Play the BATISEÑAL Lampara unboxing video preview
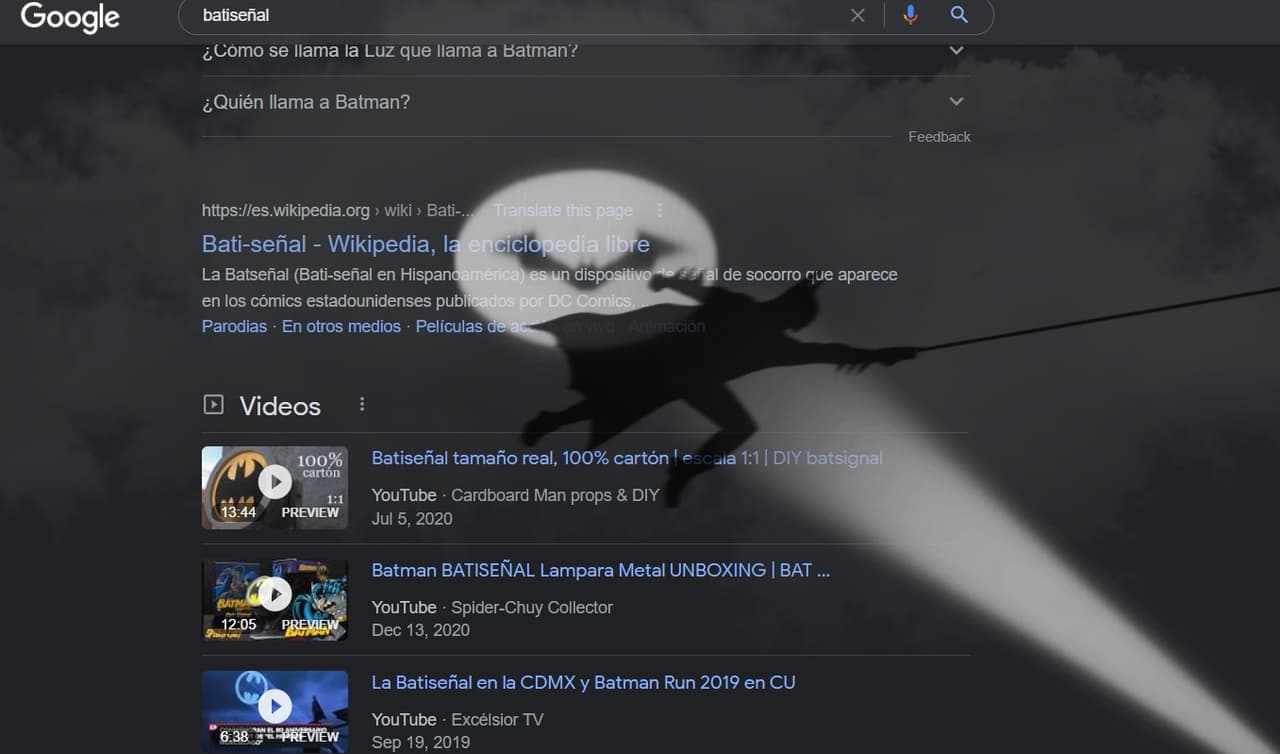The image size is (1280, 754). (x=275, y=594)
